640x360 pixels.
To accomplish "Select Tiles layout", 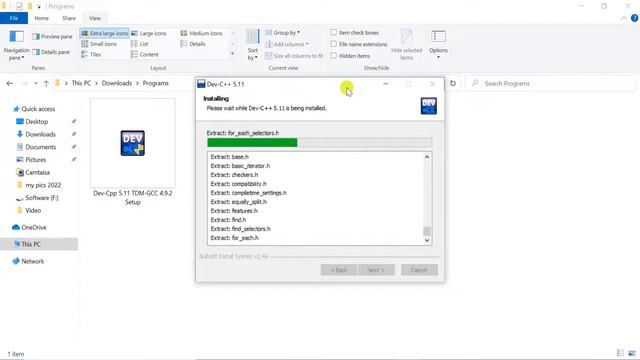I will pos(91,54).
